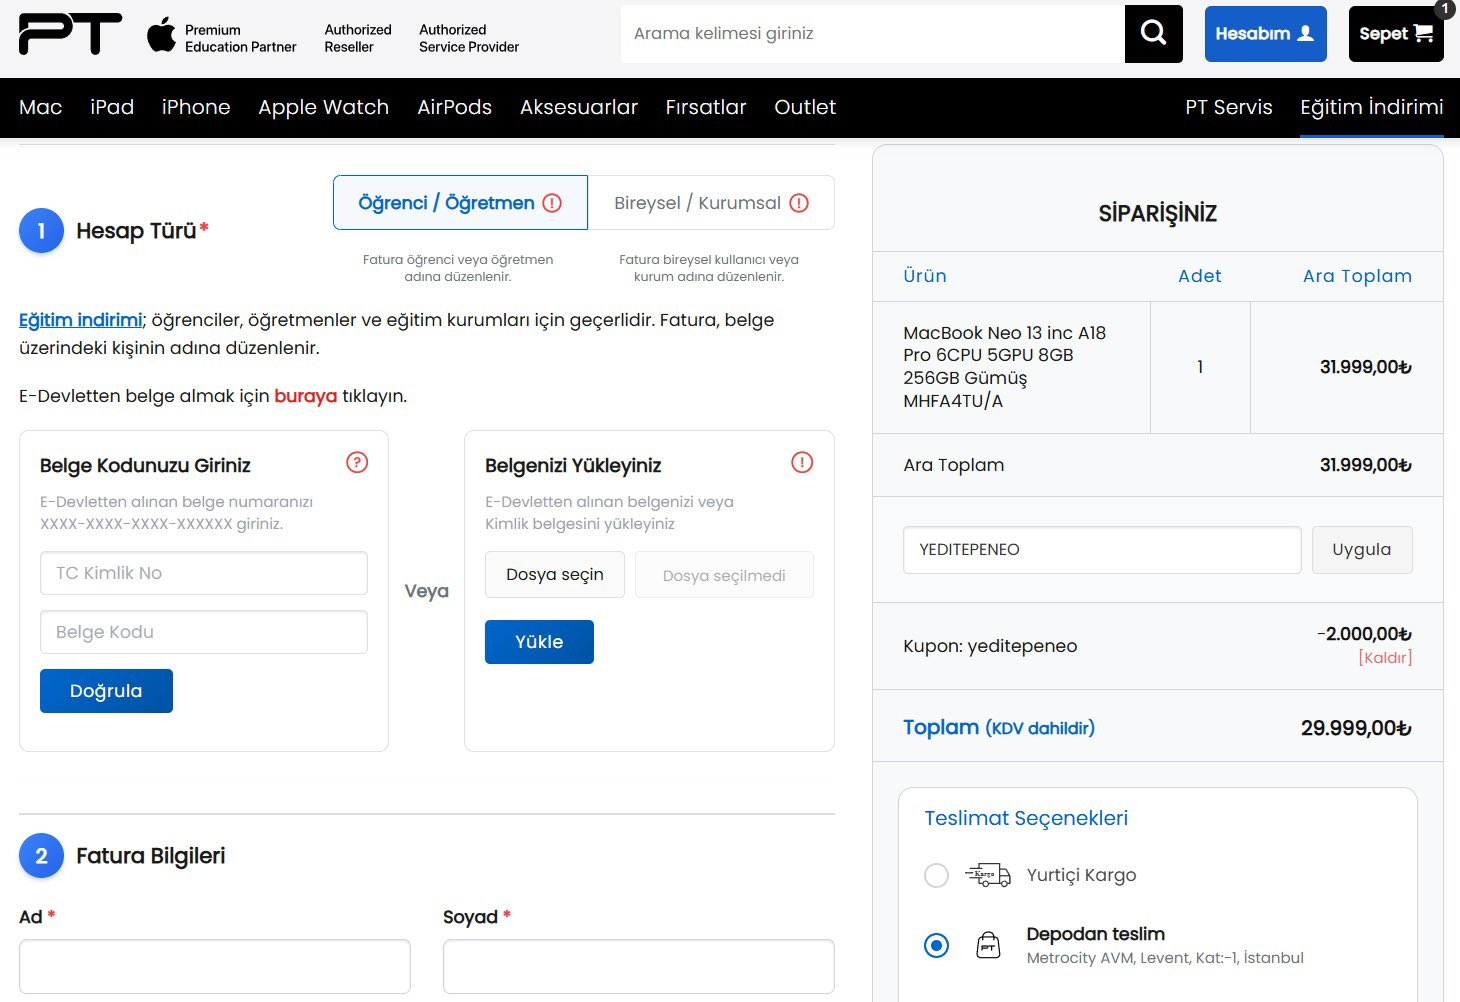1460x1002 pixels.
Task: Open the AirPods menu
Action: pos(454,107)
